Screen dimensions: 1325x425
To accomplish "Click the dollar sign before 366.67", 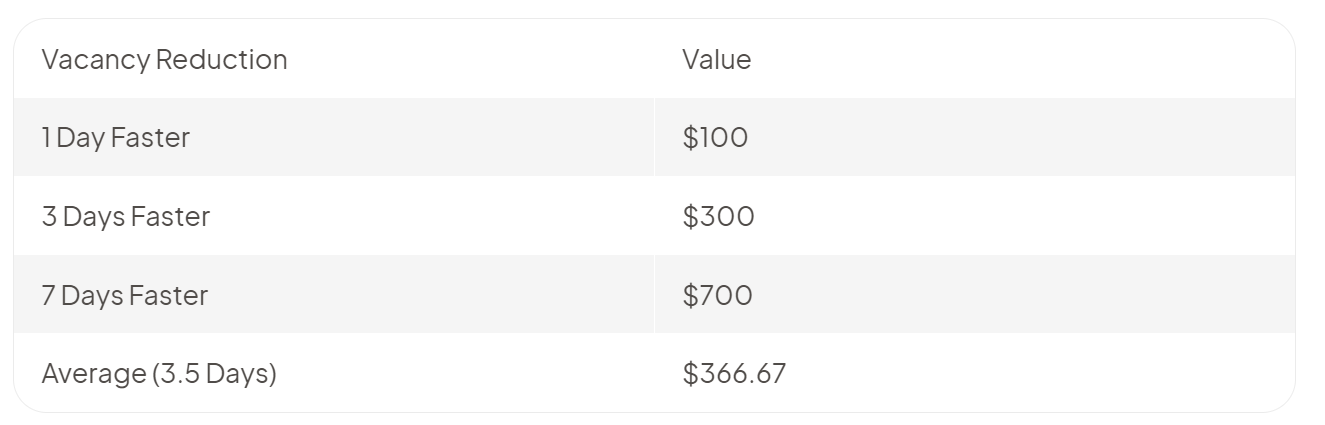I will (x=690, y=373).
